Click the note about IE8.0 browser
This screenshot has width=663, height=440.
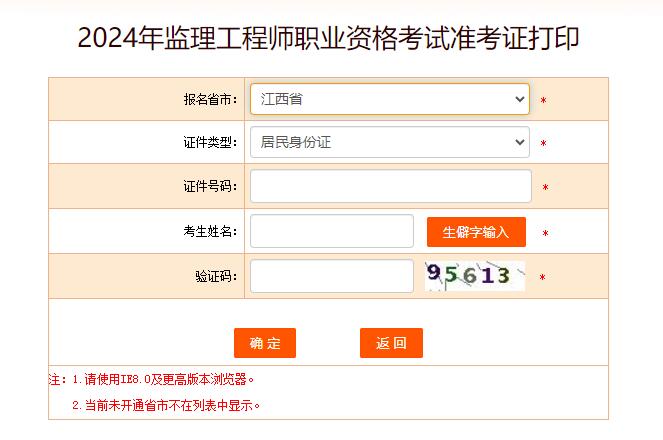click(x=163, y=380)
